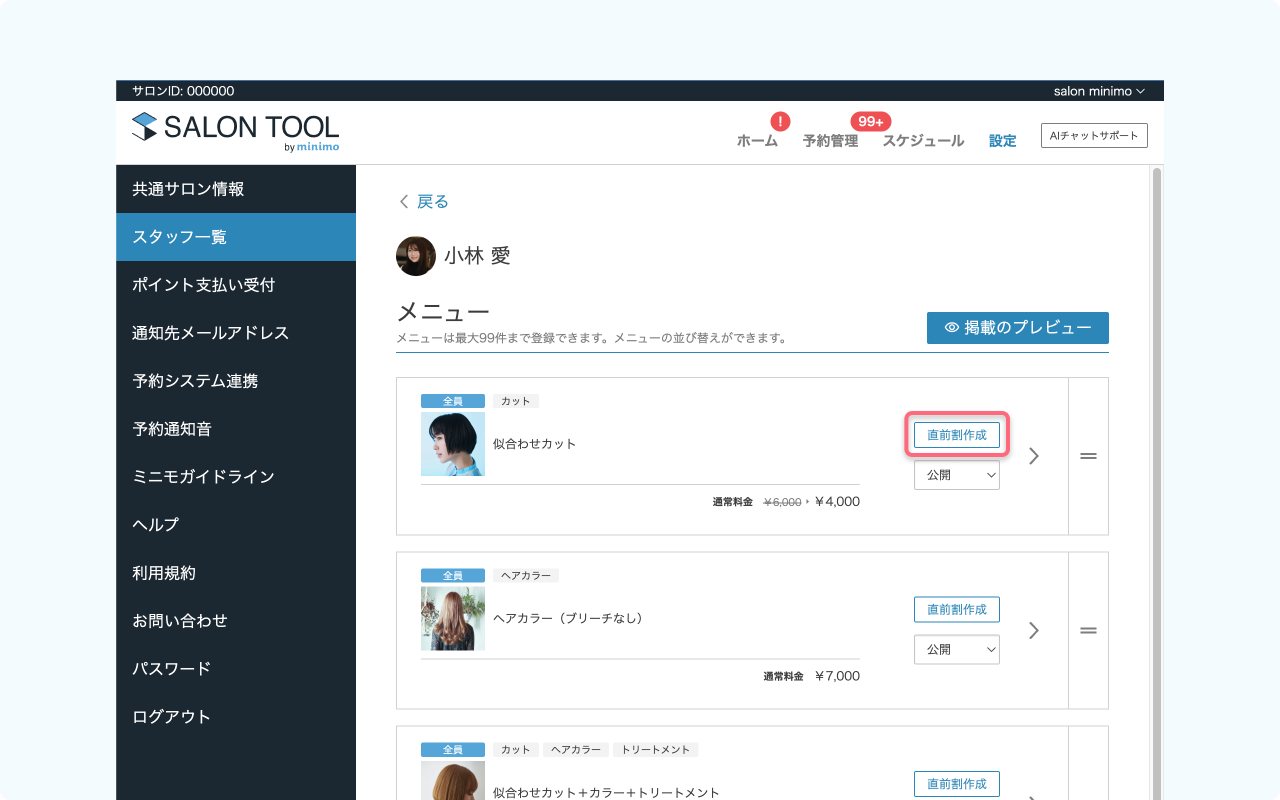Click the ヘアカラー tag on ヘアカラー（ブリーチなし）
Screen dimensions: 1280x800
click(x=526, y=576)
